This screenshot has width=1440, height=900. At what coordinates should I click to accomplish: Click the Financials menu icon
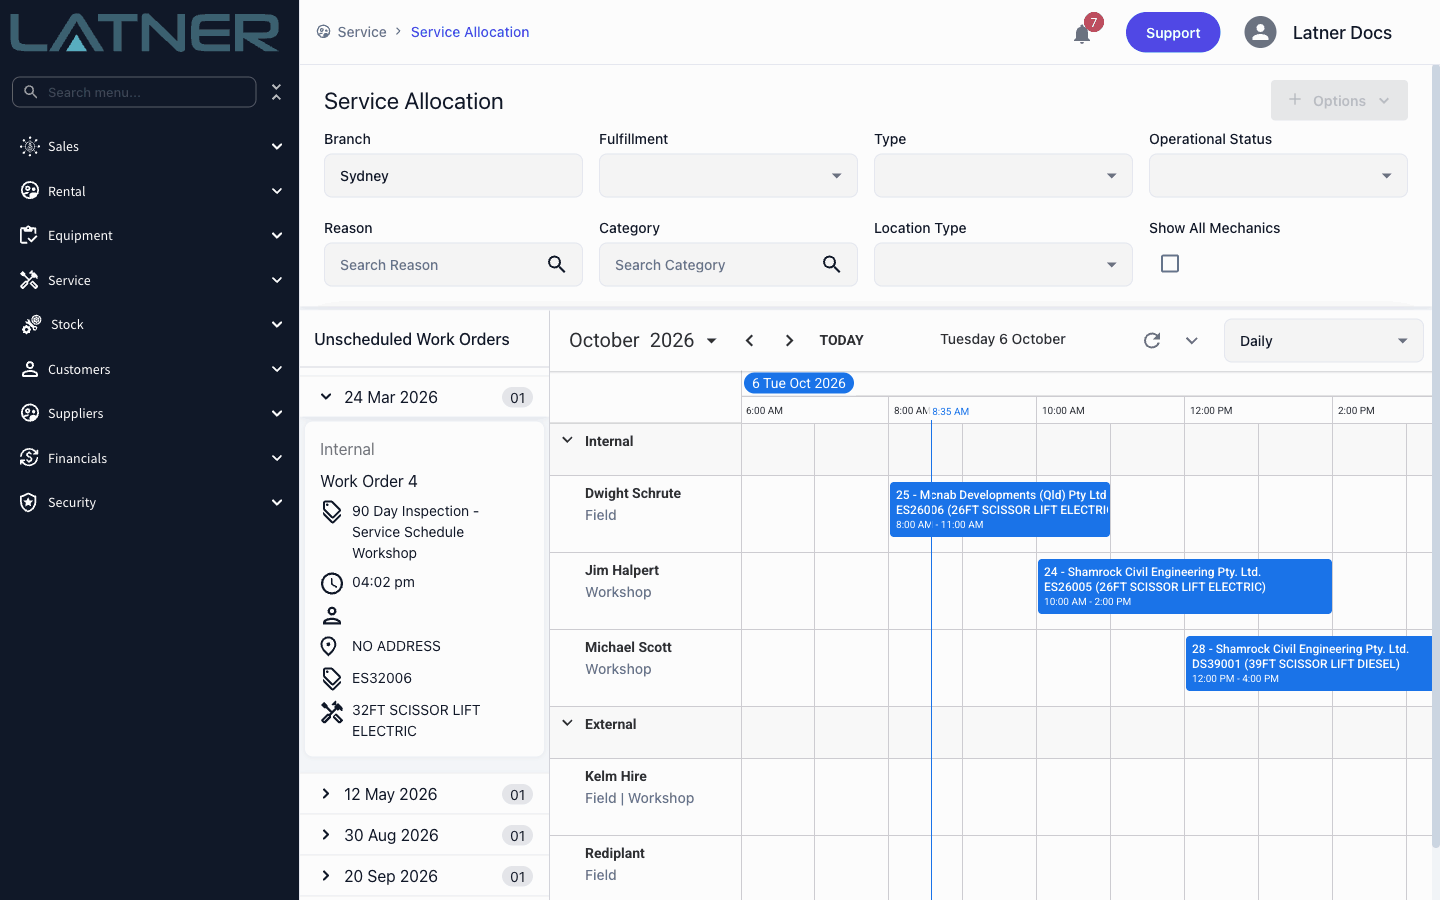click(x=30, y=458)
